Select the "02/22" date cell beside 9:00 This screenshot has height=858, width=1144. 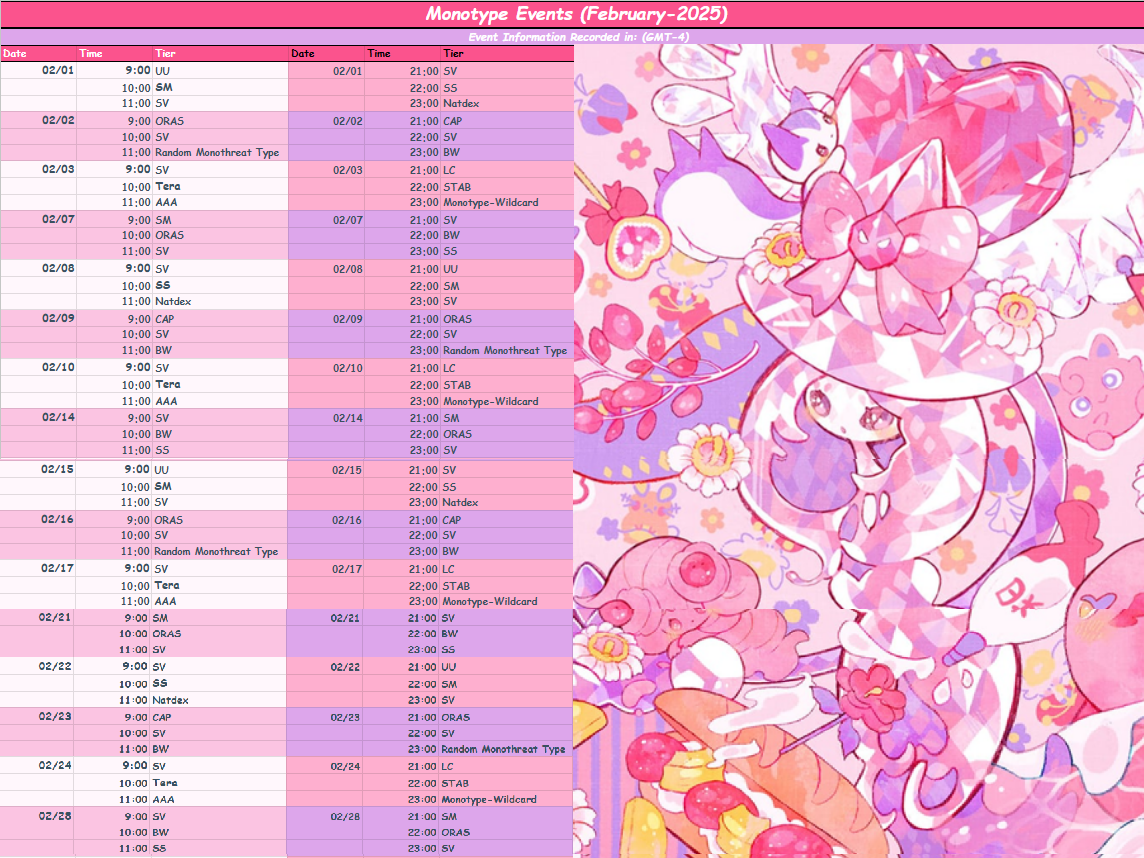tap(55, 666)
